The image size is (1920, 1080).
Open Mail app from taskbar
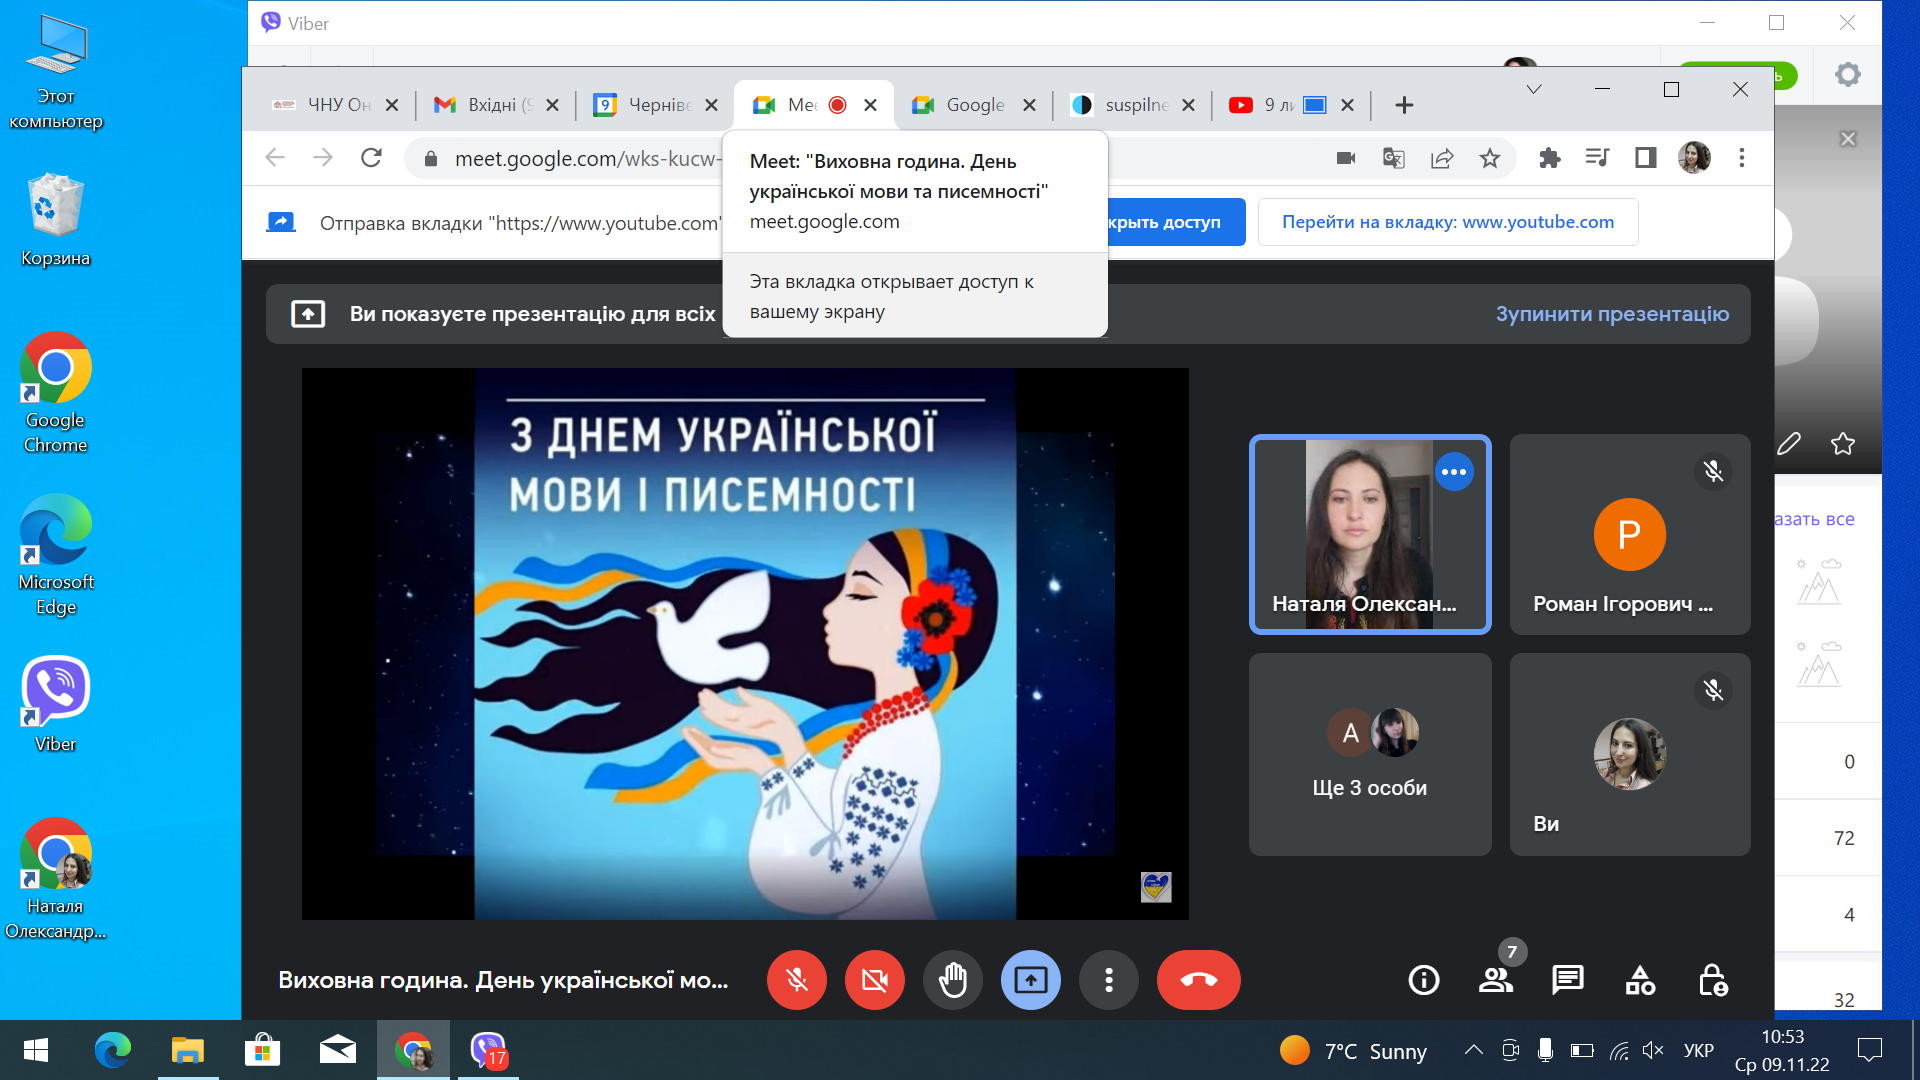pyautogui.click(x=337, y=1050)
